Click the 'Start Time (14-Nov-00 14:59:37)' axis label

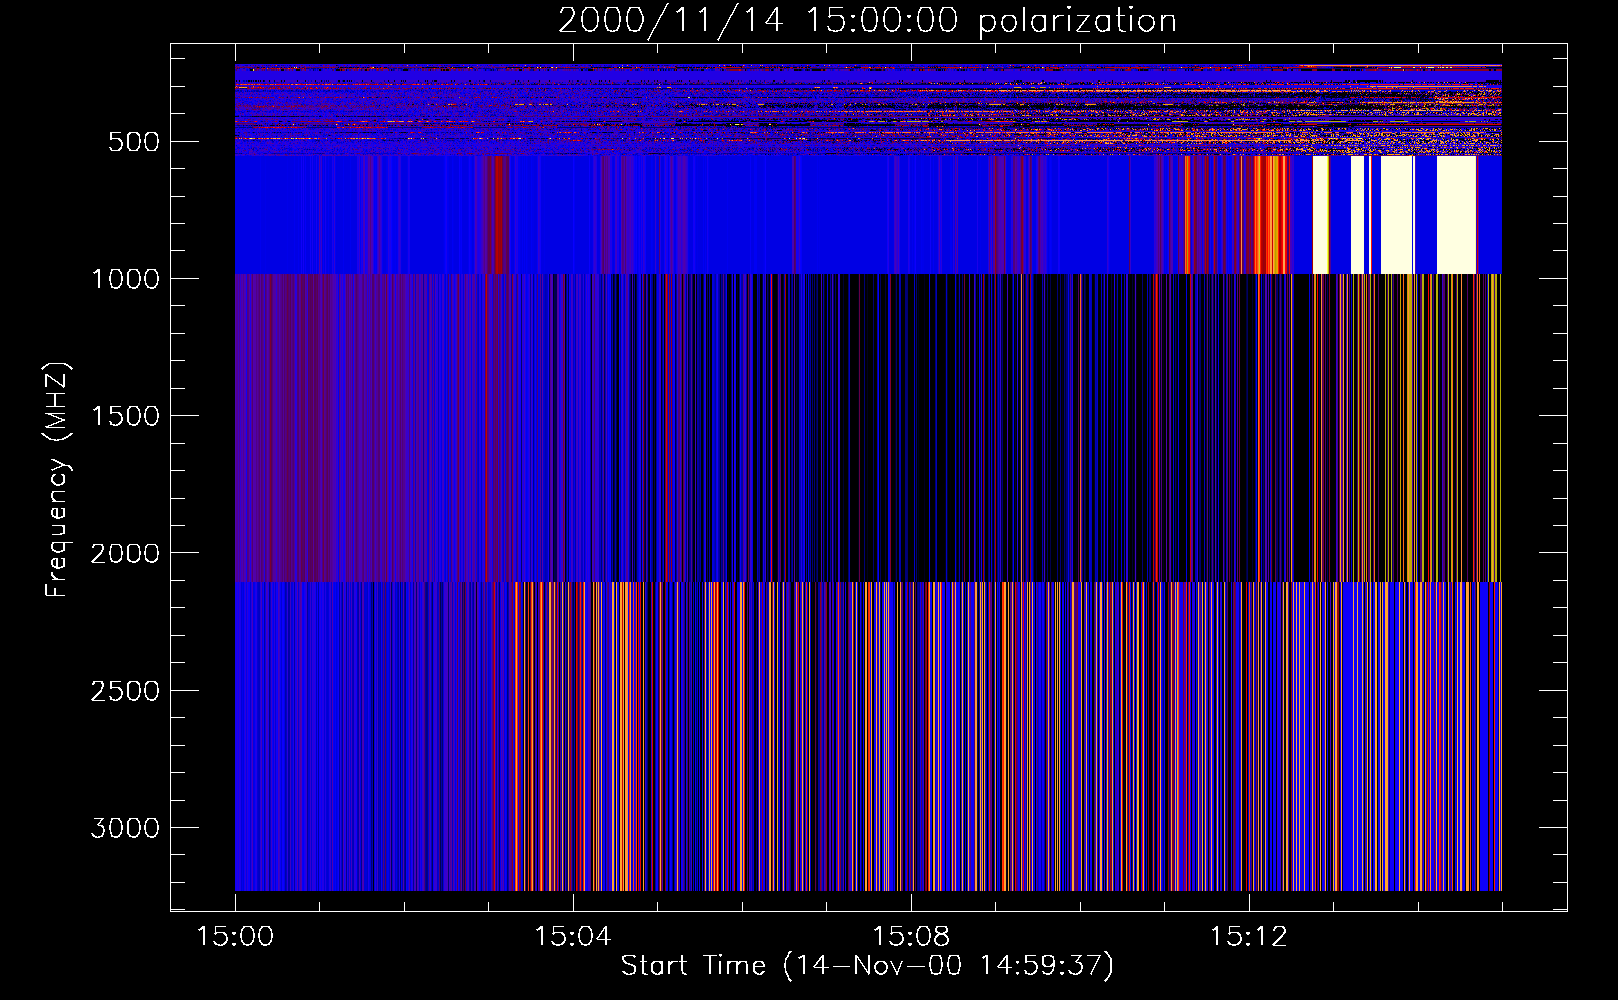(x=867, y=966)
